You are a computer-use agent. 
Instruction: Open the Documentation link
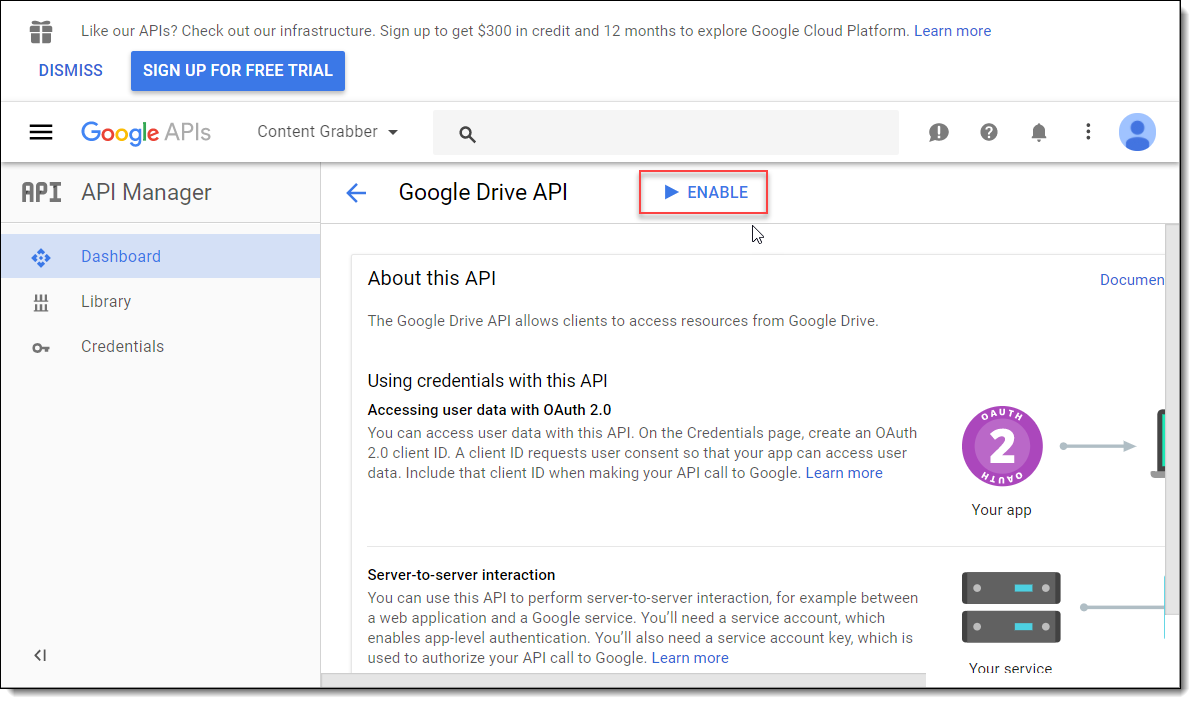[x=1132, y=280]
